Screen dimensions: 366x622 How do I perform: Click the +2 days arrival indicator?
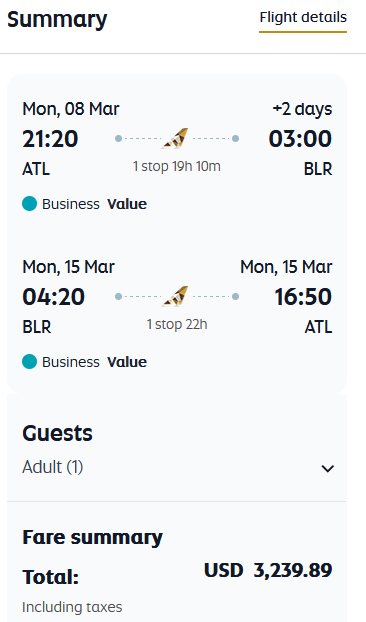coord(302,109)
